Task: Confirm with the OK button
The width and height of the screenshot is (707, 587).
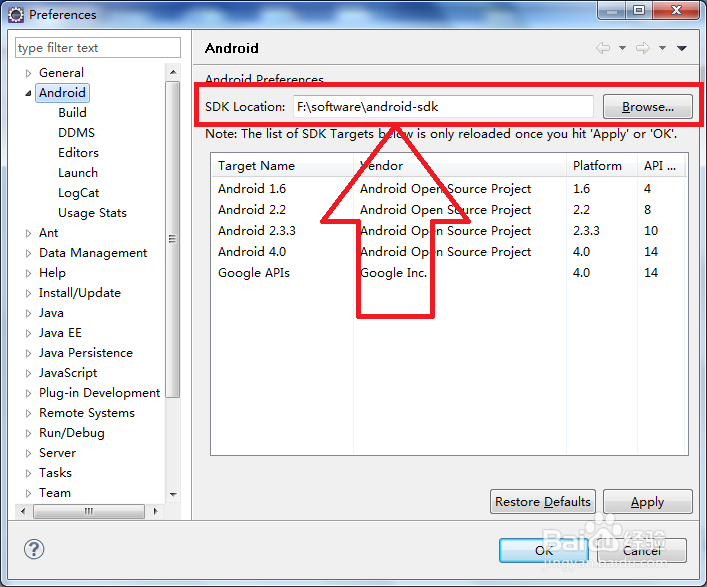Action: (544, 550)
